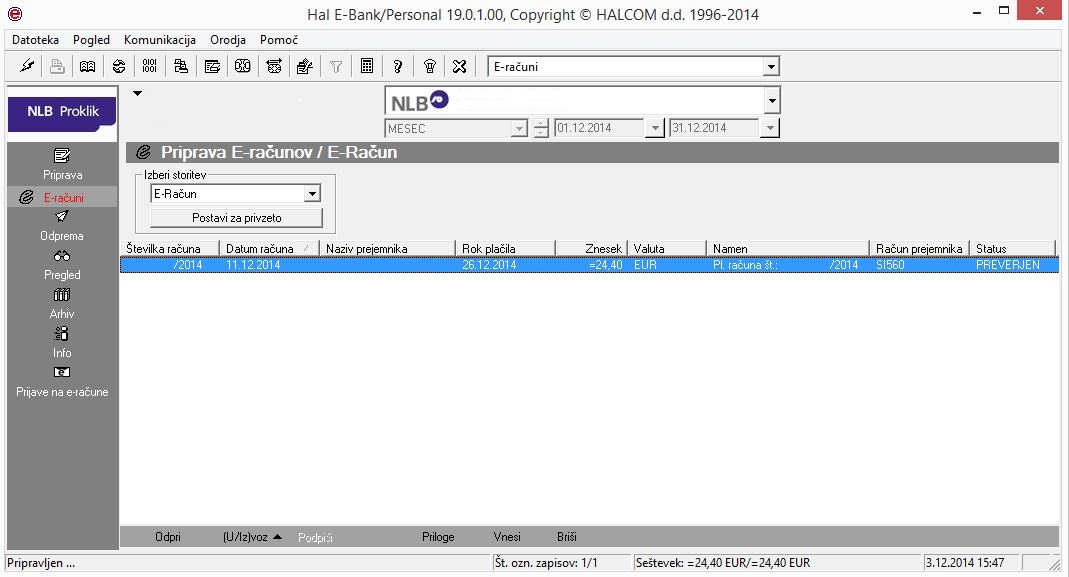This screenshot has width=1069, height=577.
Task: Select the invoice row dated 11.12.2014
Action: click(x=590, y=265)
